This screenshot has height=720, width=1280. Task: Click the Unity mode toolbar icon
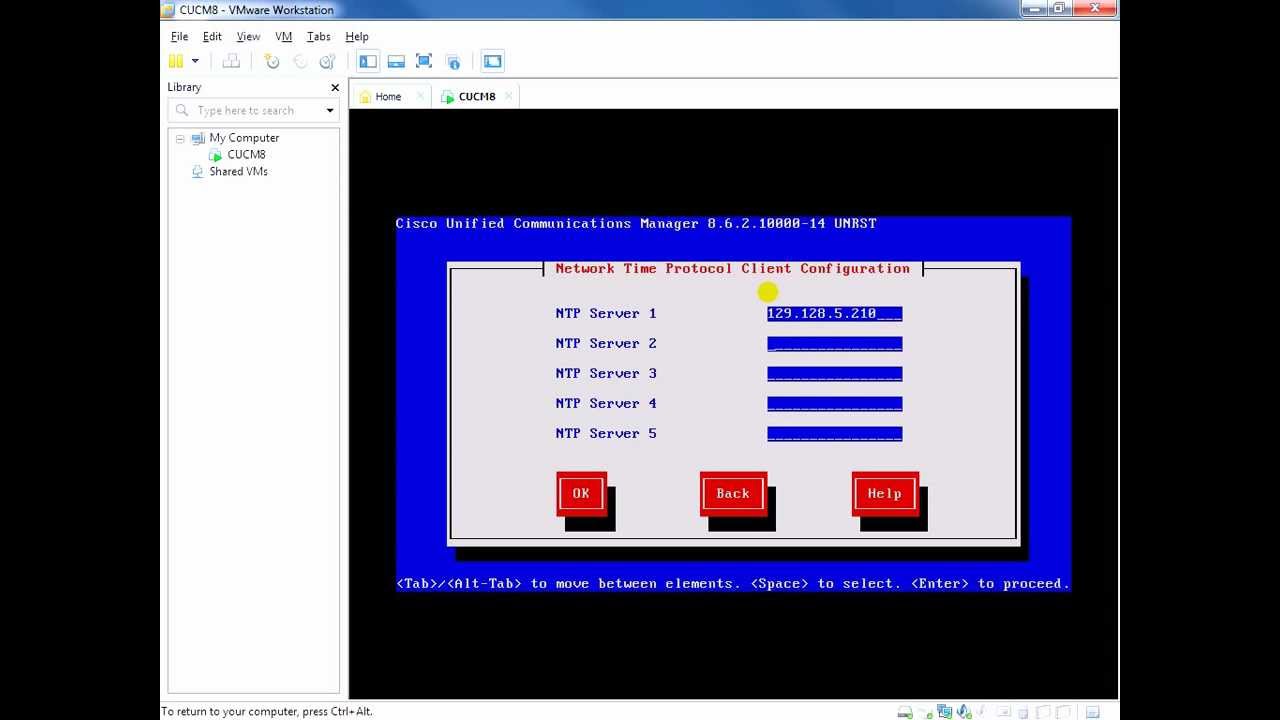coord(452,61)
